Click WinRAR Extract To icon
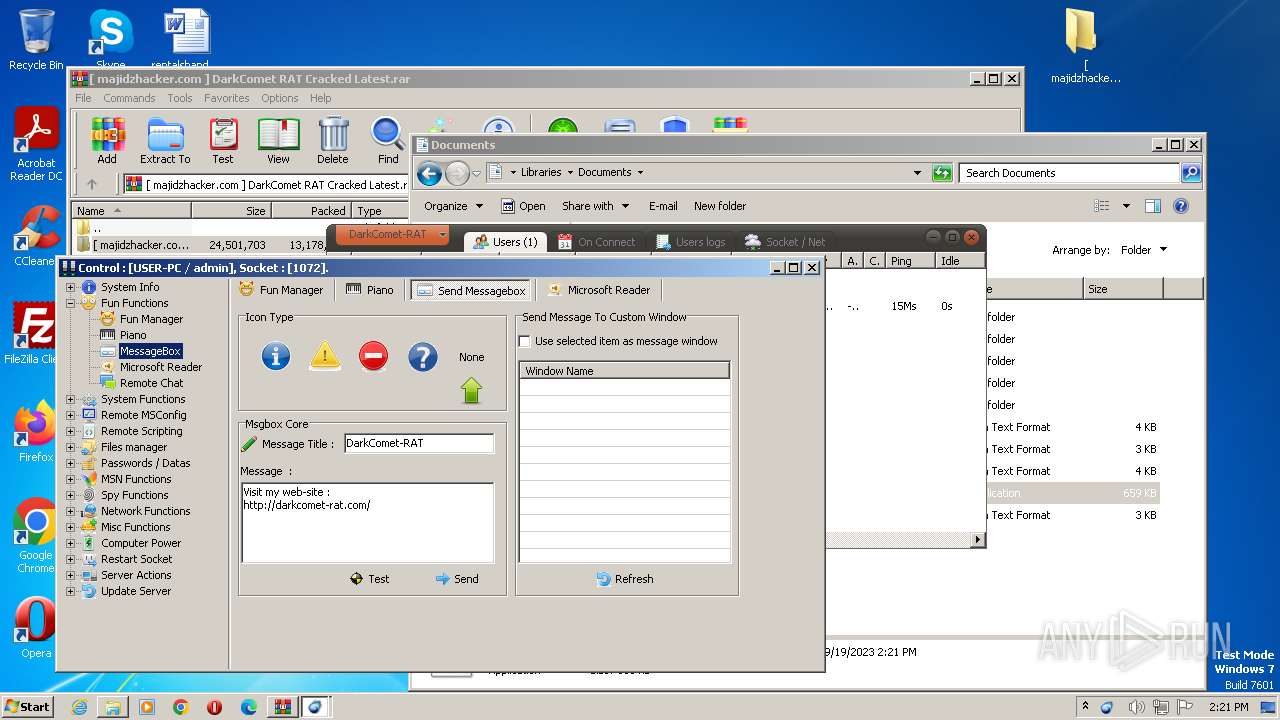 click(165, 141)
